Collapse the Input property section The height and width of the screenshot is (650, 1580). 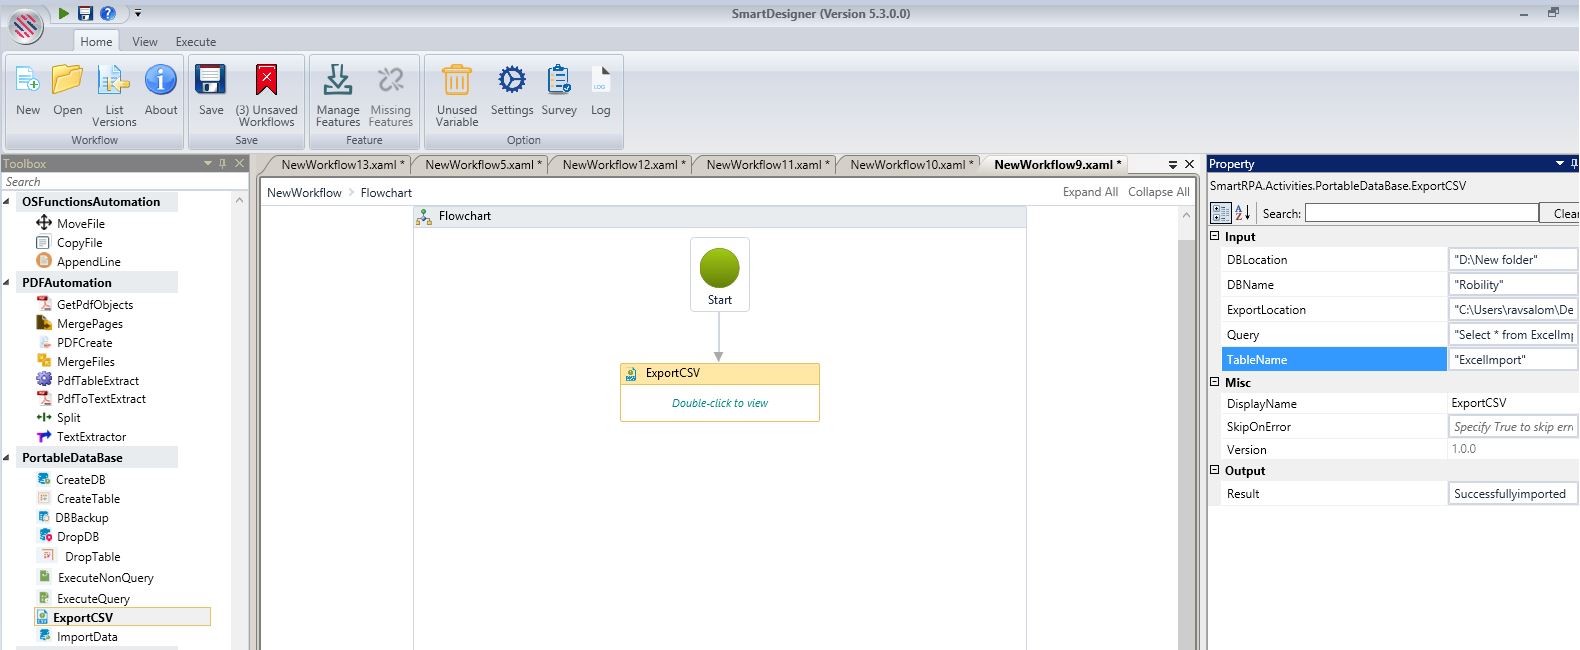(x=1215, y=237)
